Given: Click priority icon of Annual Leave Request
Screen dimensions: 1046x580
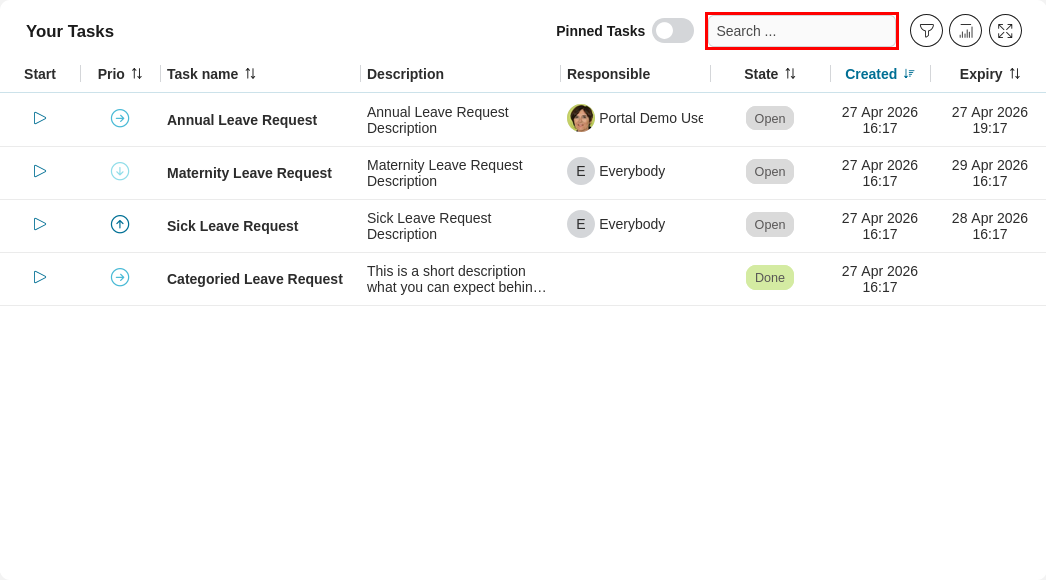Looking at the screenshot, I should 120,118.
